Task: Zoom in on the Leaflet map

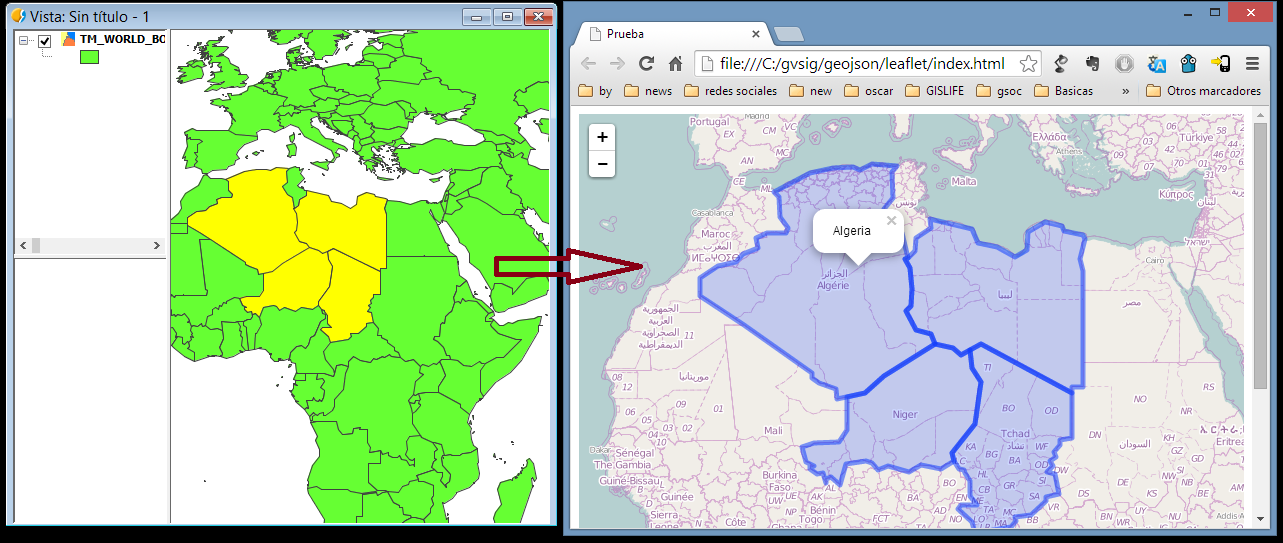Action: 602,137
